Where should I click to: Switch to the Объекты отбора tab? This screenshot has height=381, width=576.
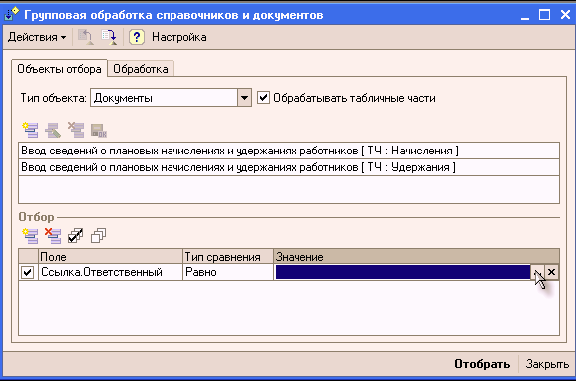pyautogui.click(x=59, y=69)
